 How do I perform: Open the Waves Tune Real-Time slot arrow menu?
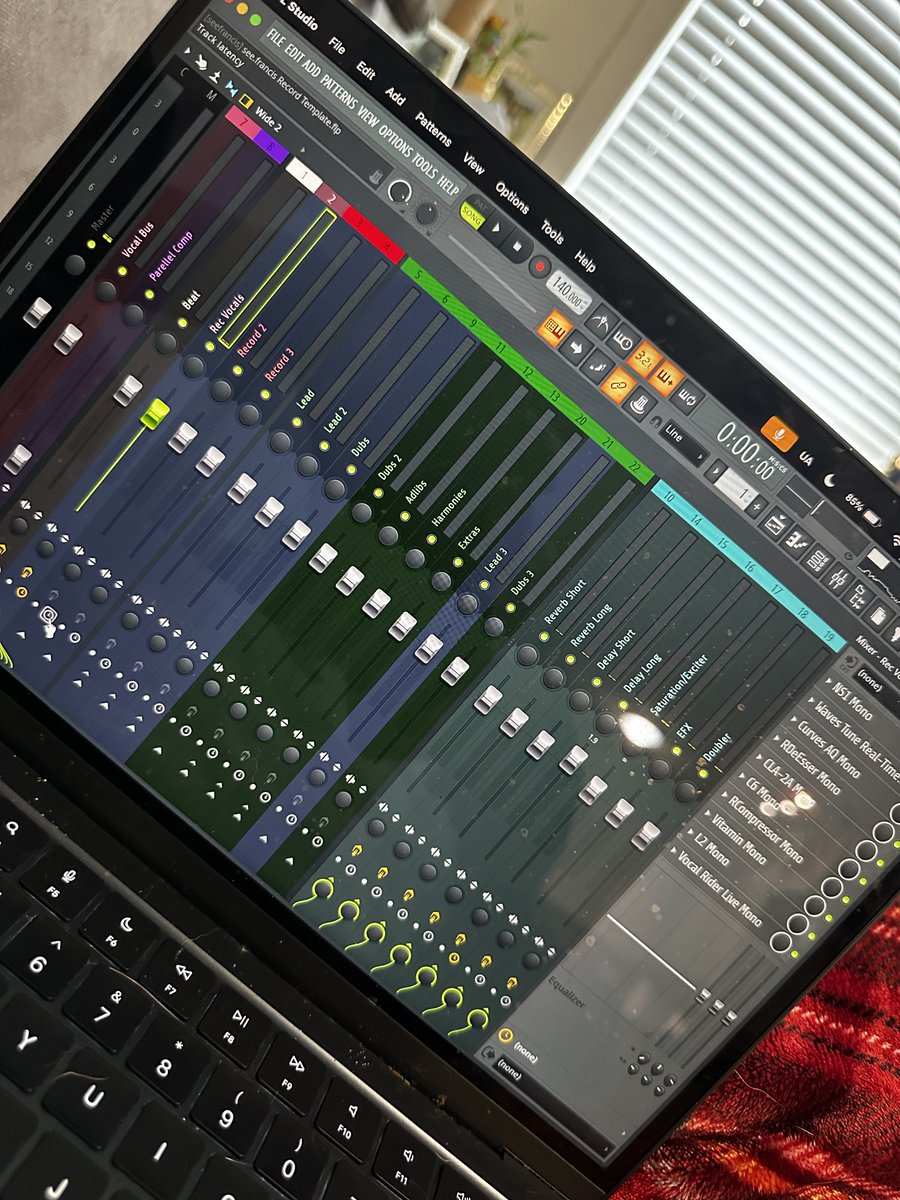click(810, 700)
